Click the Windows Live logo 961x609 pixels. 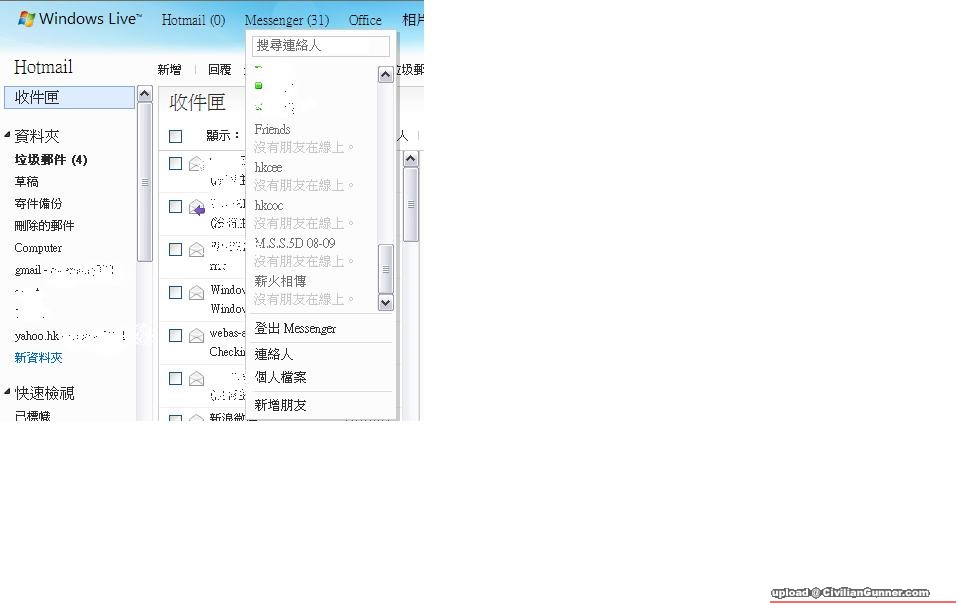(79, 19)
